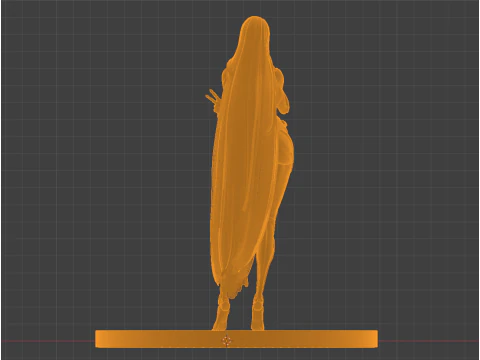The image size is (480, 360).
Task: Click the 3D cursor at the origin
Action: tap(227, 341)
